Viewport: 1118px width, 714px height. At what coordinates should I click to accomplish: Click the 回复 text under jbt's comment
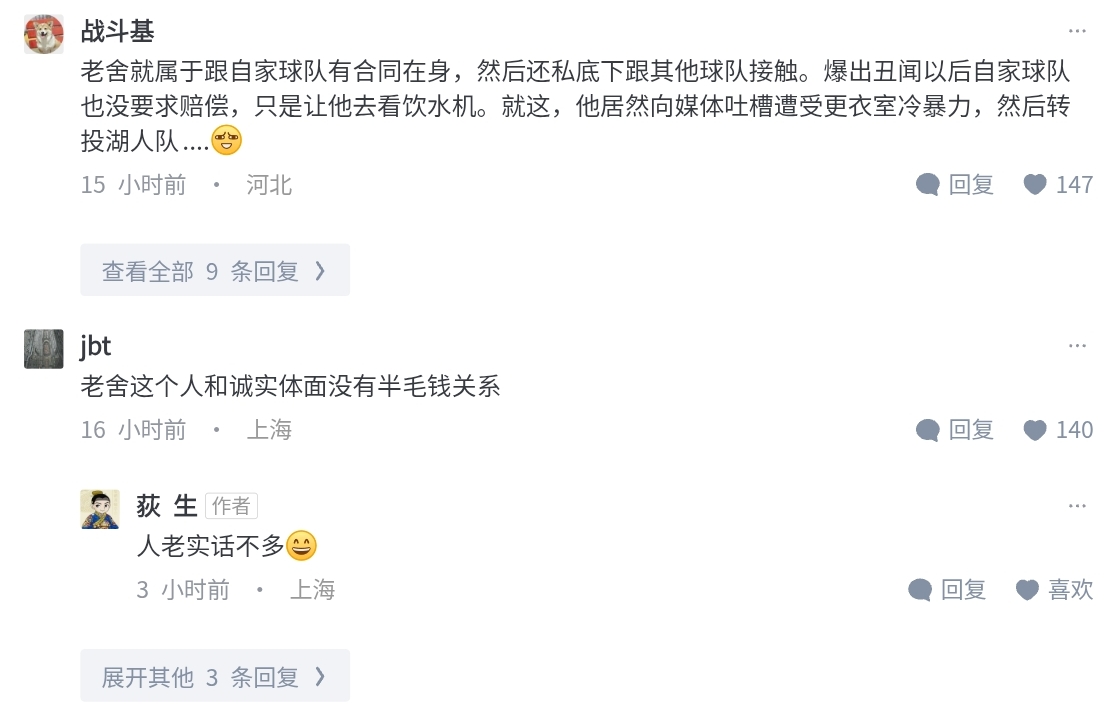coord(971,430)
